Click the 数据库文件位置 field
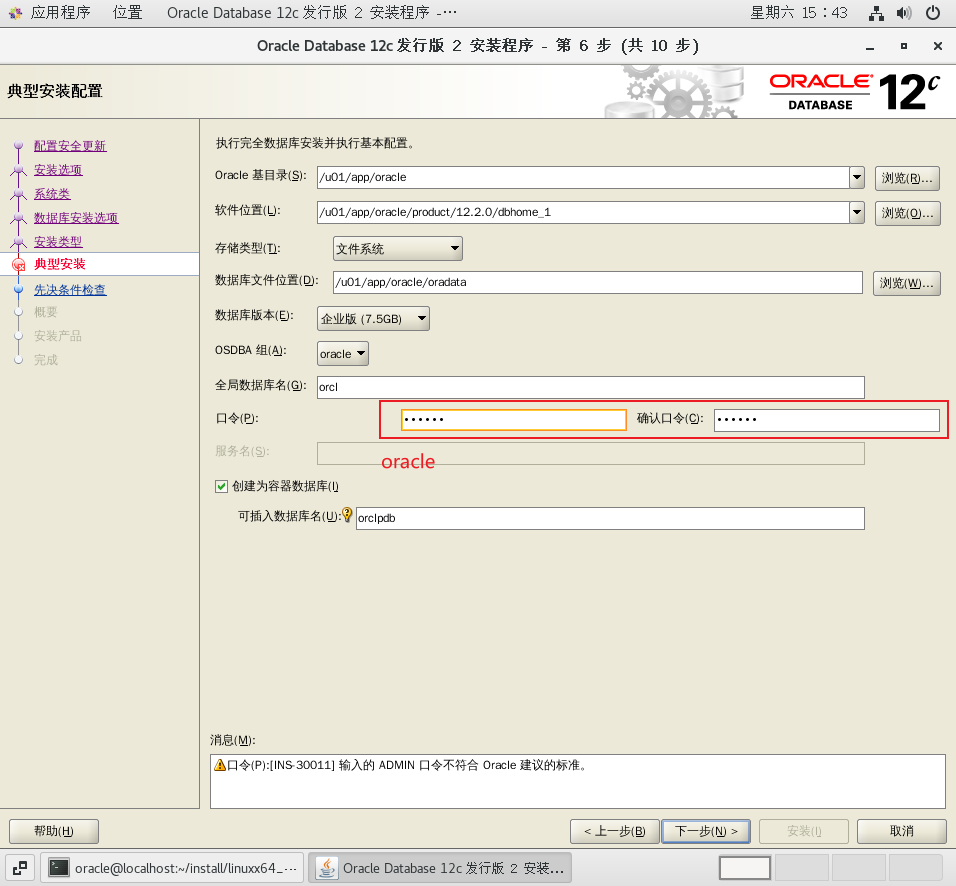 pyautogui.click(x=598, y=282)
